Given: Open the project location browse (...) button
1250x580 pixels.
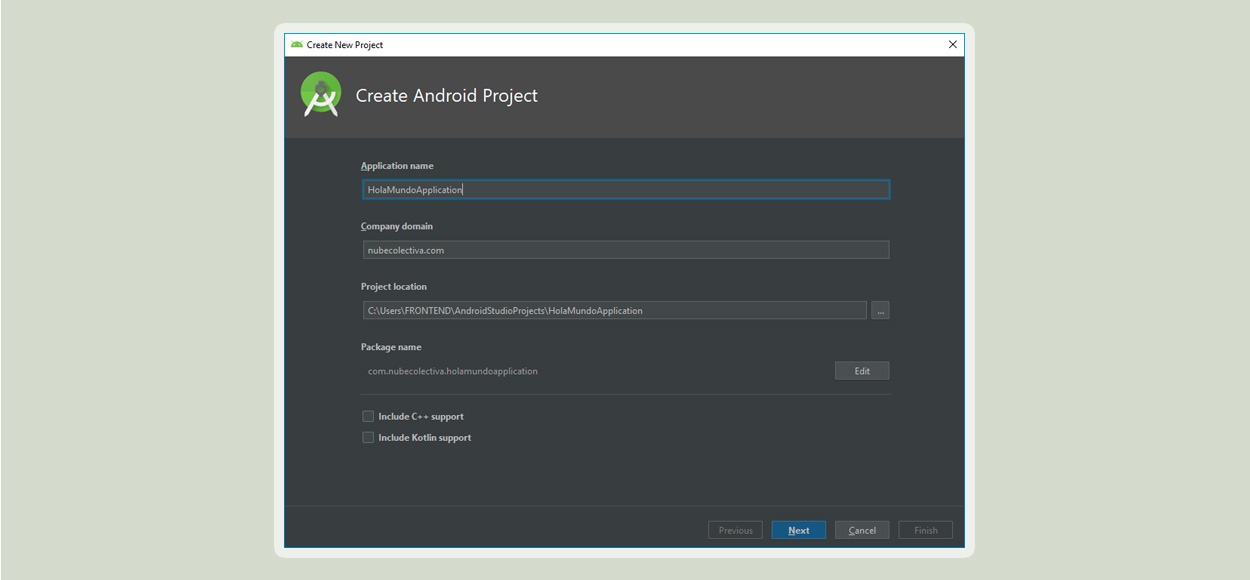Looking at the screenshot, I should (x=880, y=310).
